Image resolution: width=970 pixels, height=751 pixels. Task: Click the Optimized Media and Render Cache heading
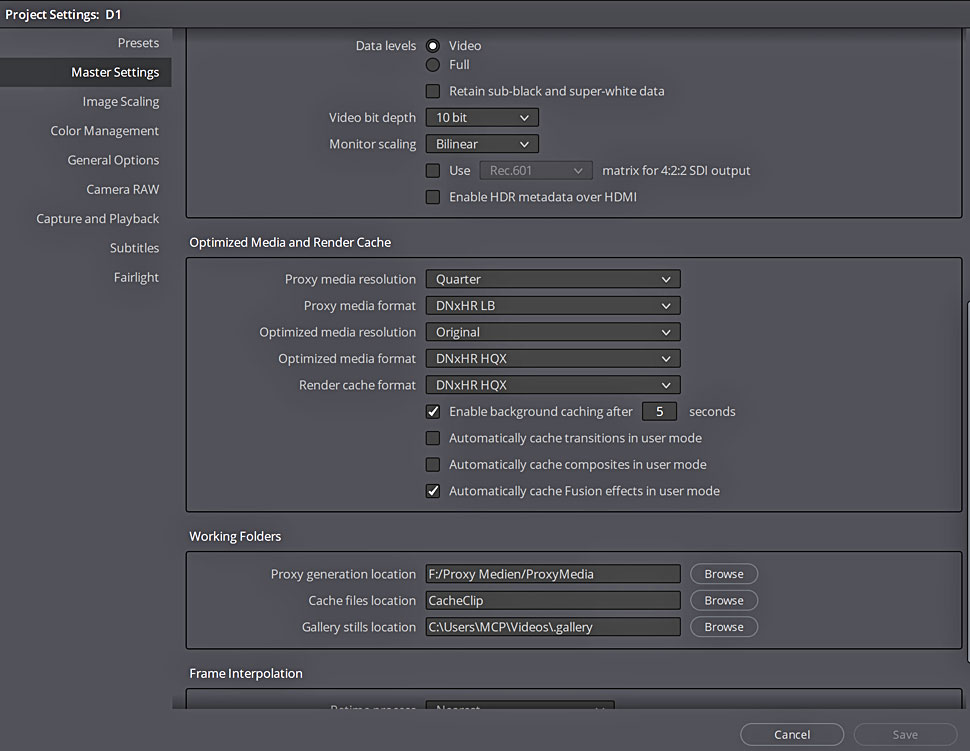[x=290, y=242]
